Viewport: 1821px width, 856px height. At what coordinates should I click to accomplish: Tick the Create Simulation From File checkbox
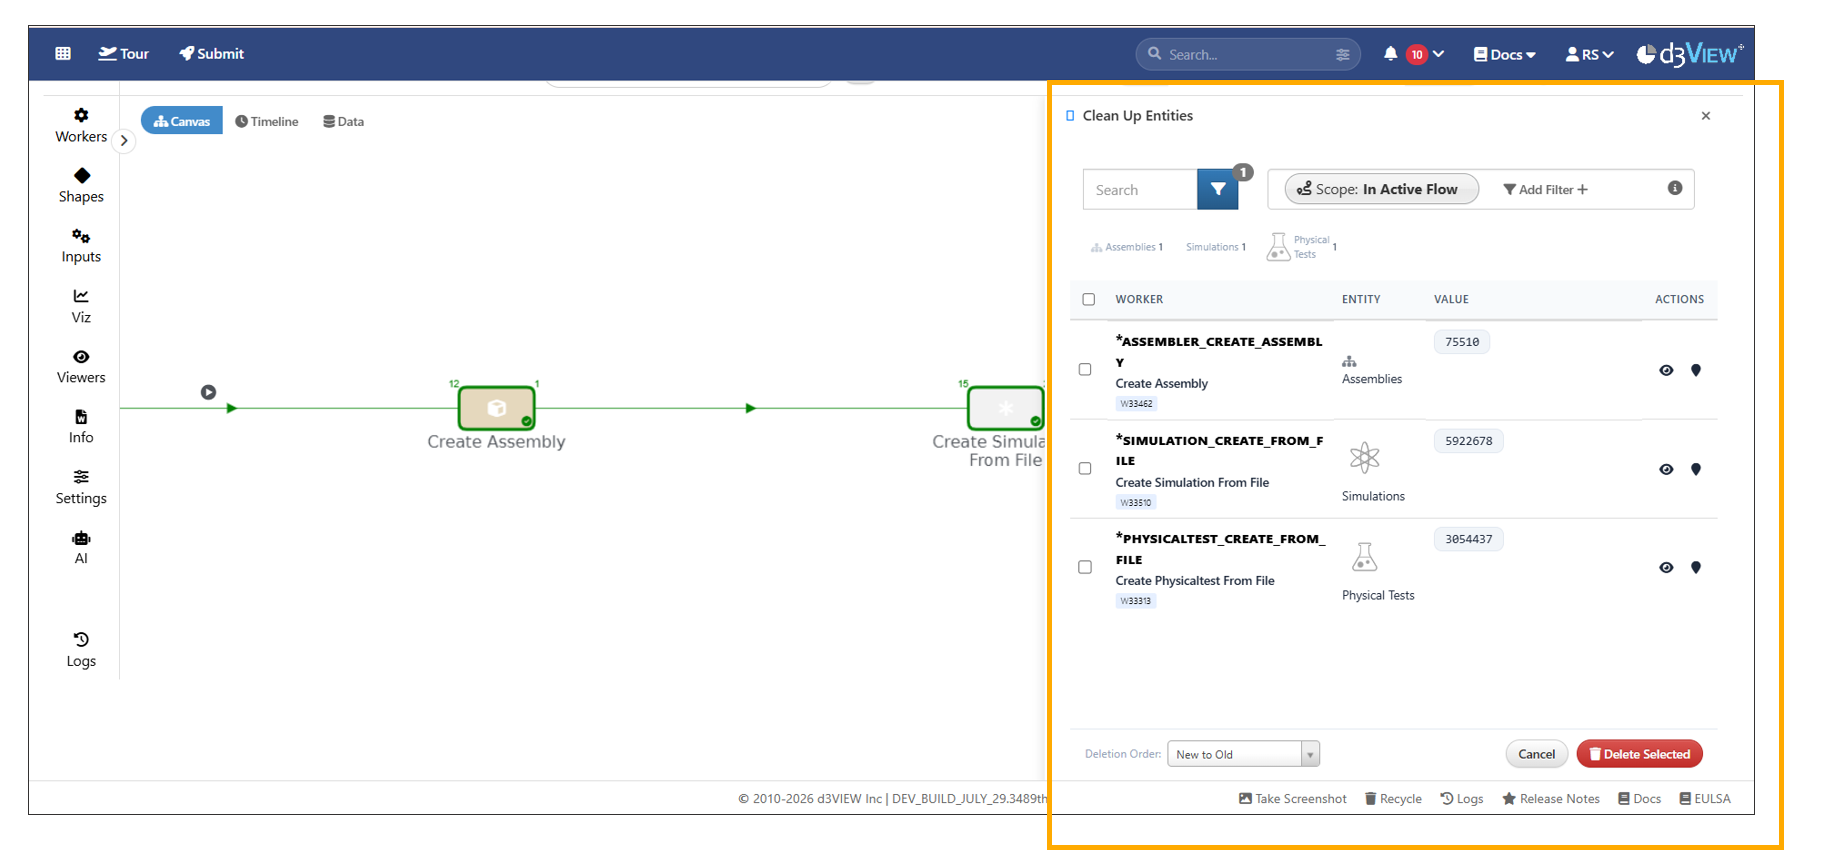[x=1085, y=468]
